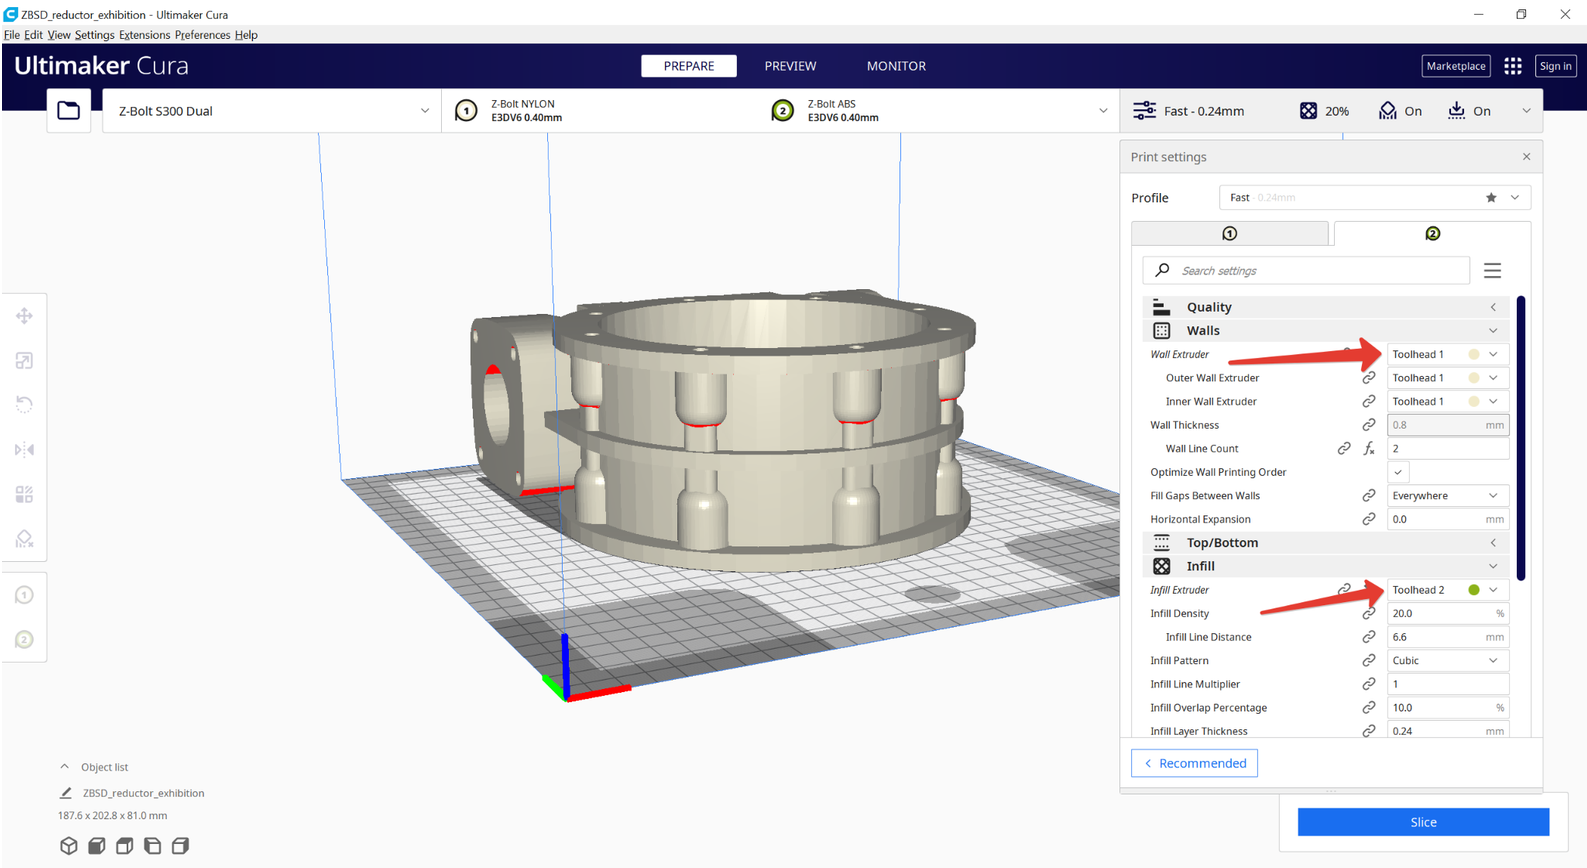Select the Rotate tool in left toolbar
This screenshot has height=868, width=1587.
coord(25,405)
